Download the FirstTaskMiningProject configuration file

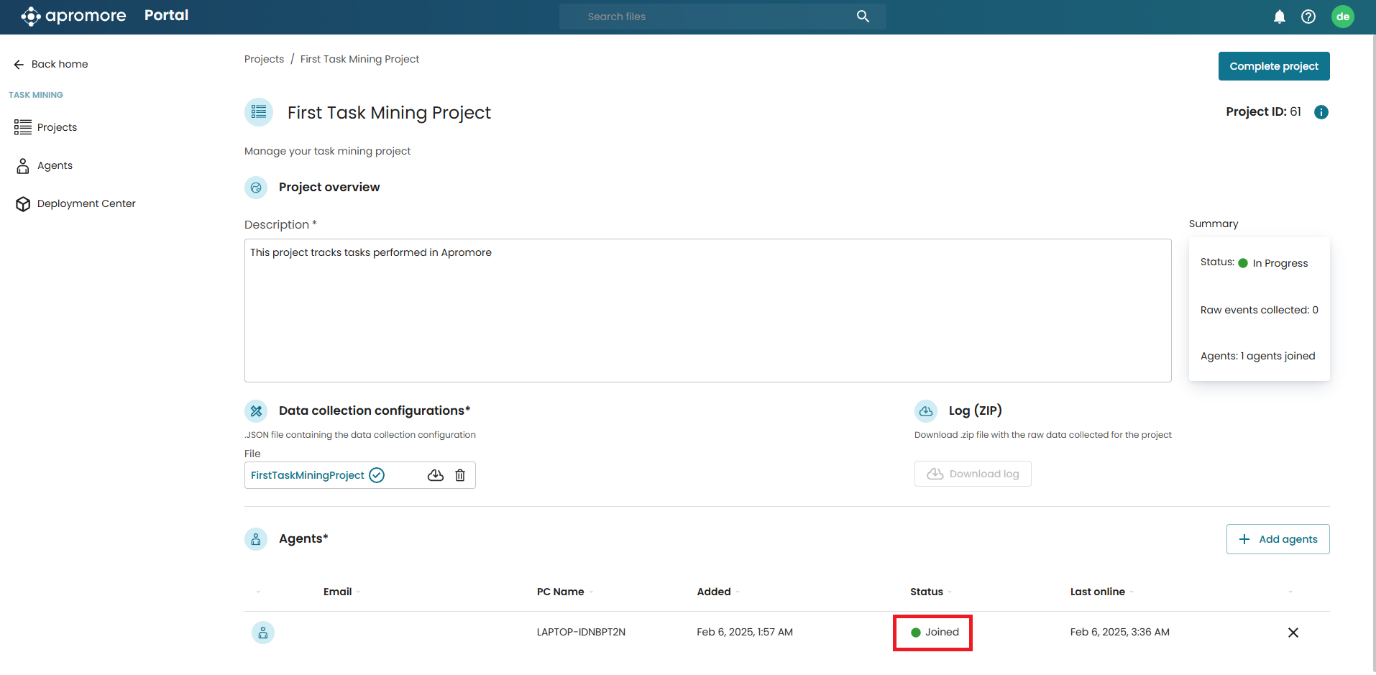(435, 475)
